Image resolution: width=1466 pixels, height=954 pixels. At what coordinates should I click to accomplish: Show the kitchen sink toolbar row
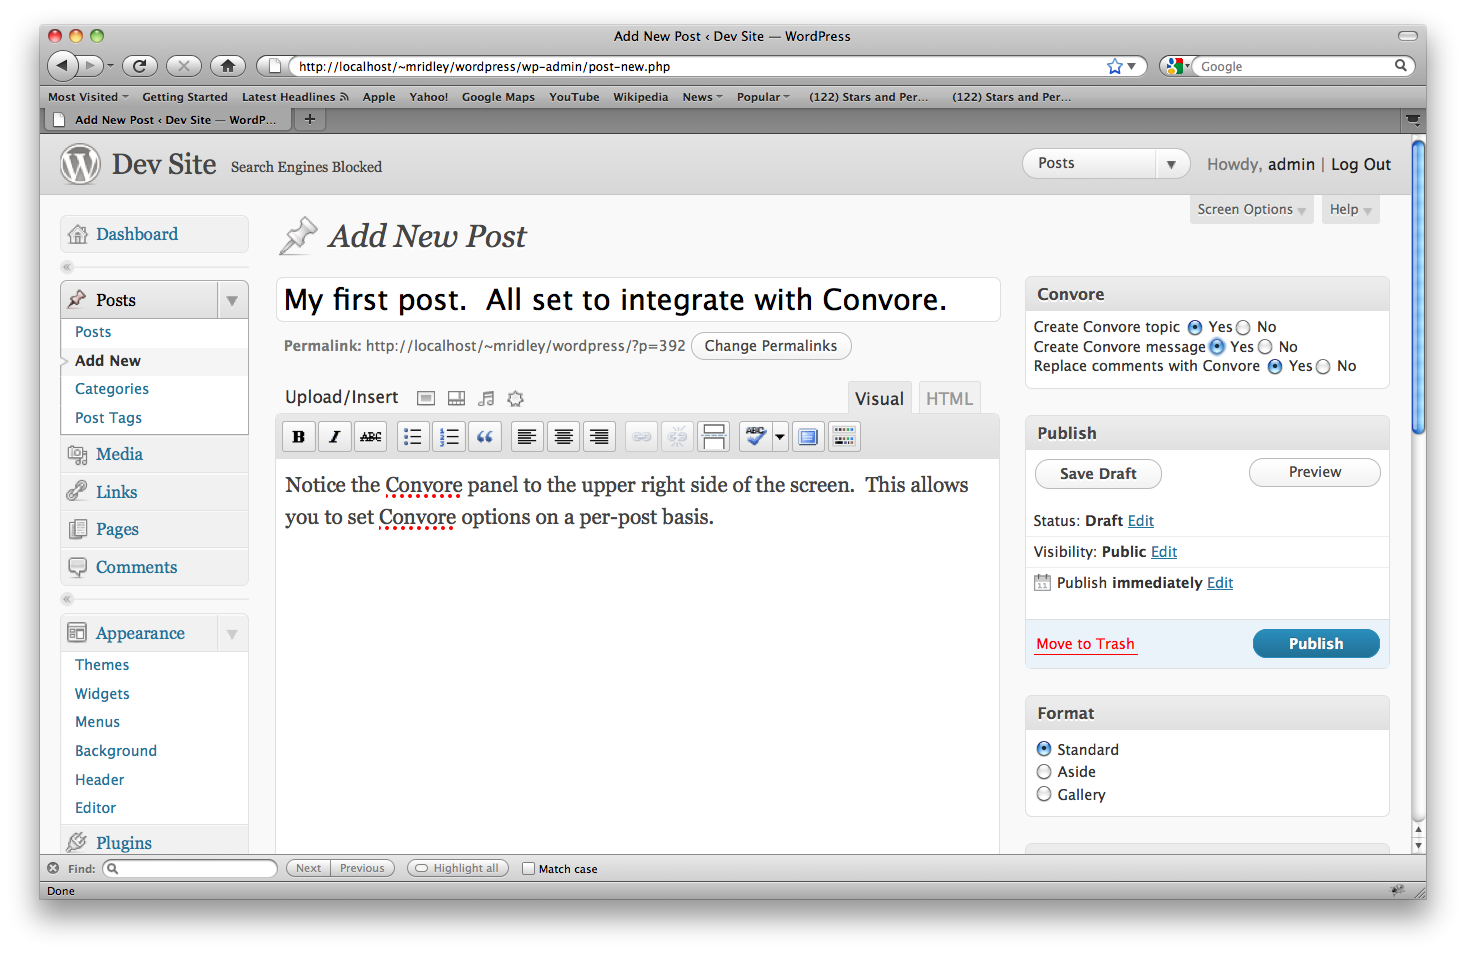(844, 437)
